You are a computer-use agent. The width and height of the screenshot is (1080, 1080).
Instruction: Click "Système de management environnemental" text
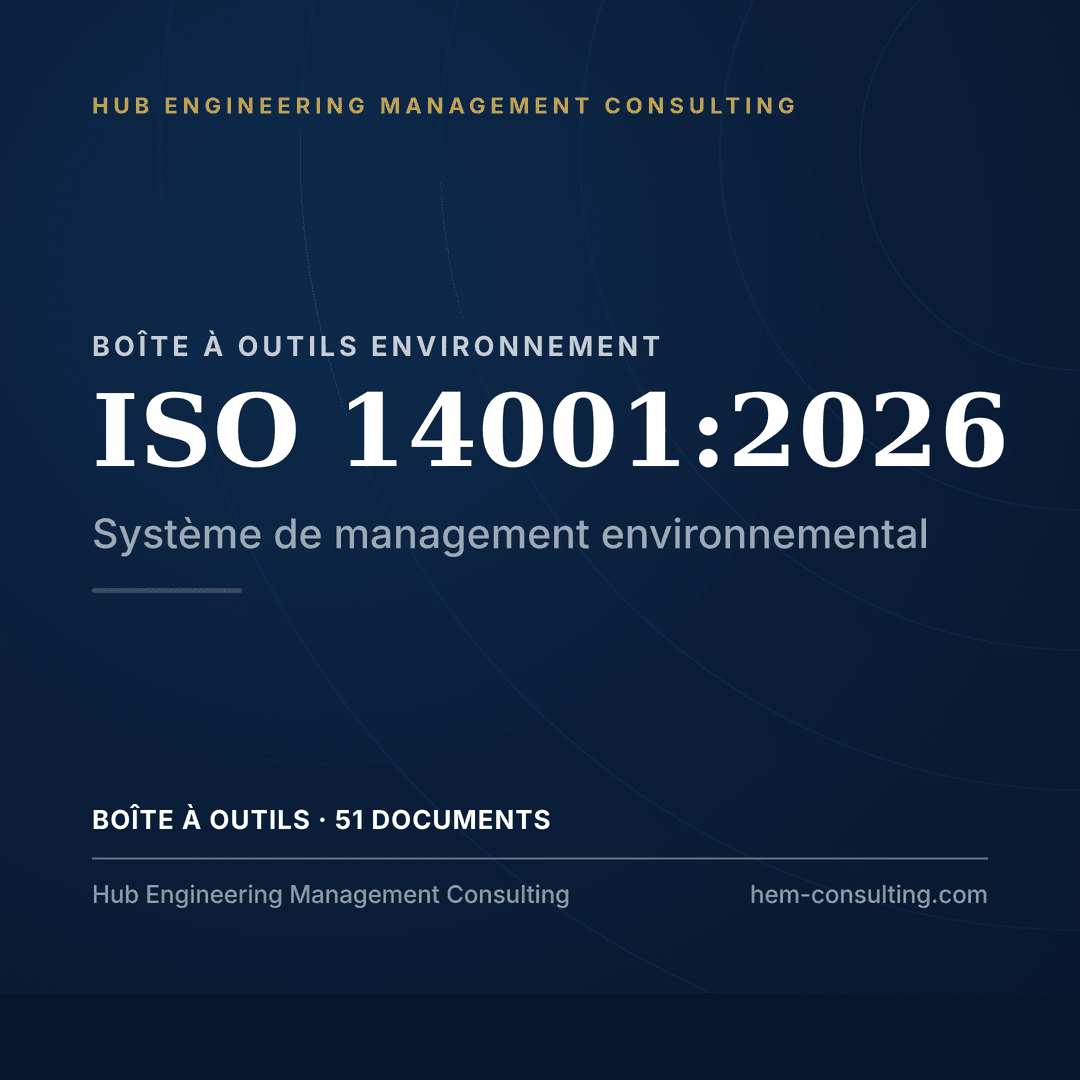[510, 535]
